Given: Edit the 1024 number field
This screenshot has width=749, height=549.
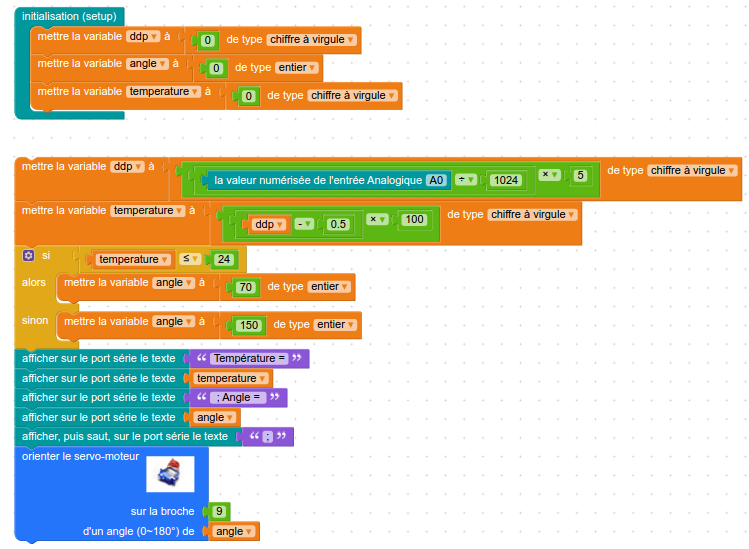Looking at the screenshot, I should pyautogui.click(x=506, y=180).
